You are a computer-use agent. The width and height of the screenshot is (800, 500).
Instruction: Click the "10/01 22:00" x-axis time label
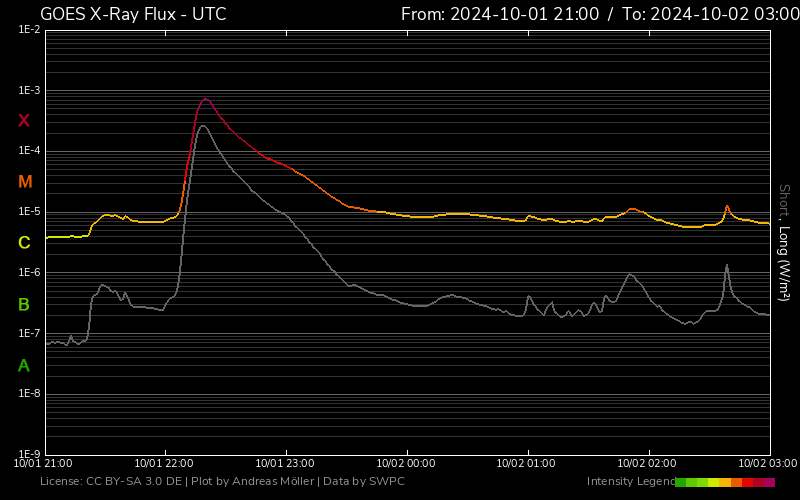click(x=164, y=463)
